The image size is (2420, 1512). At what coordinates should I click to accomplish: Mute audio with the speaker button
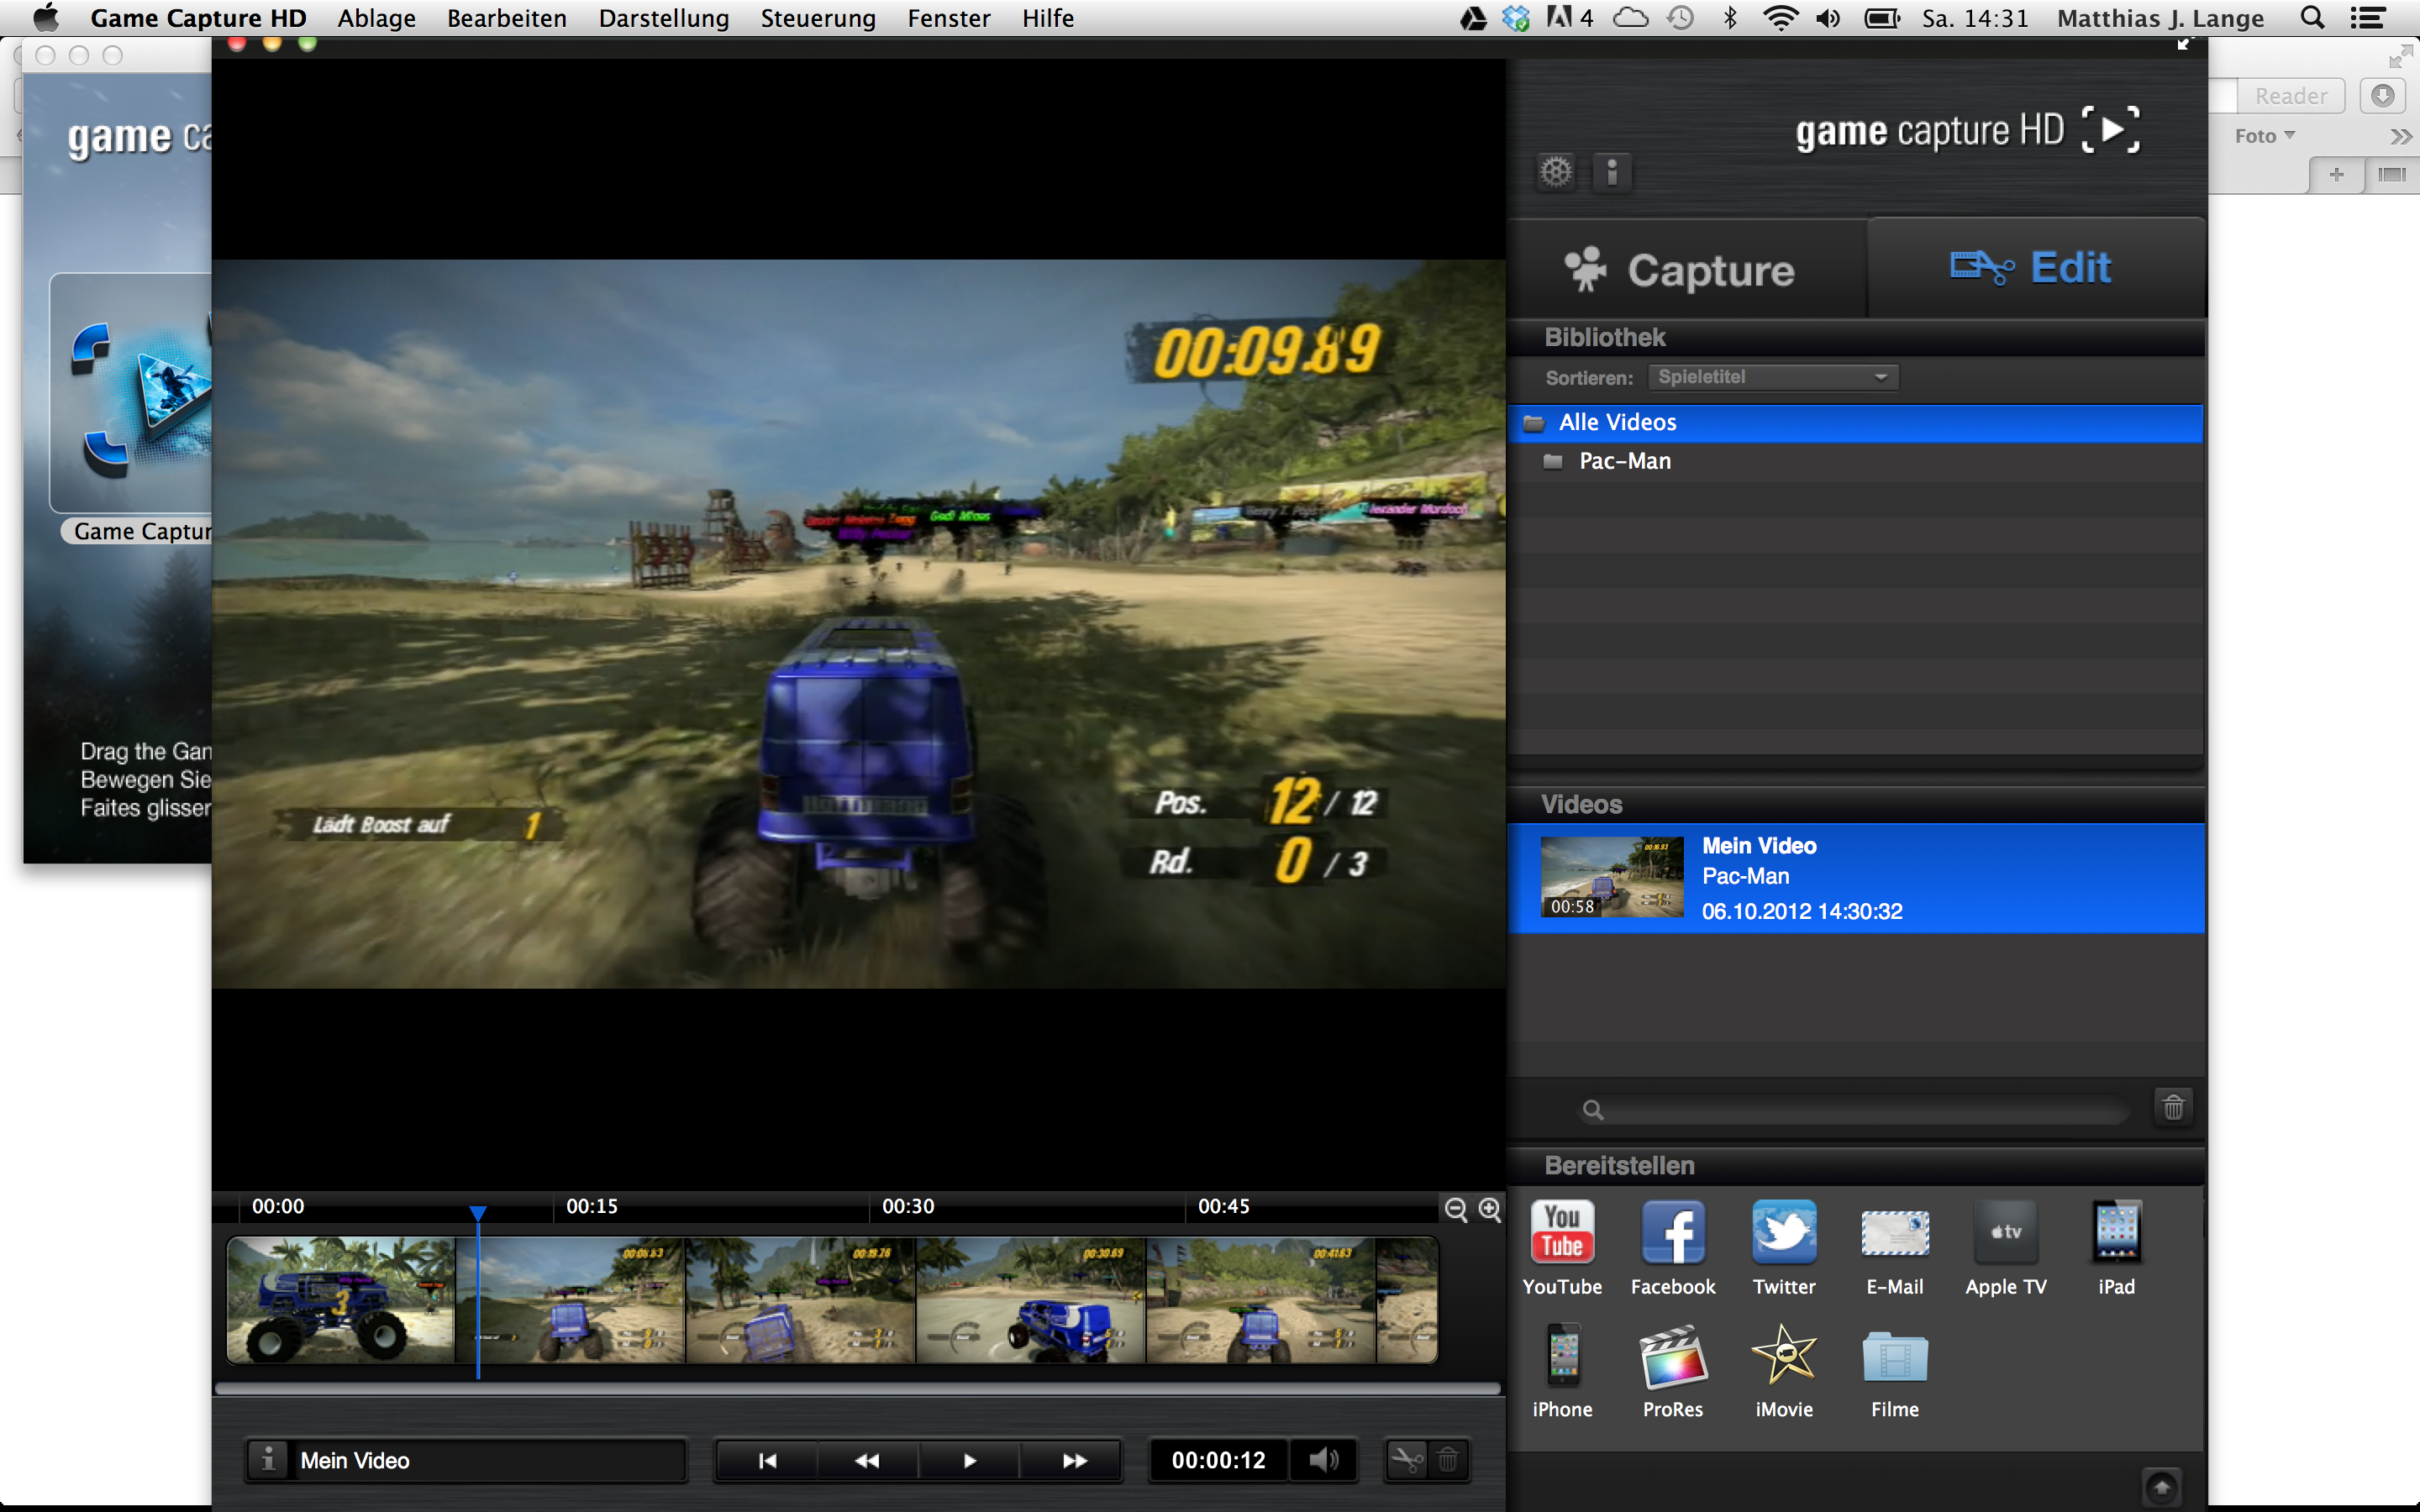[x=1323, y=1460]
